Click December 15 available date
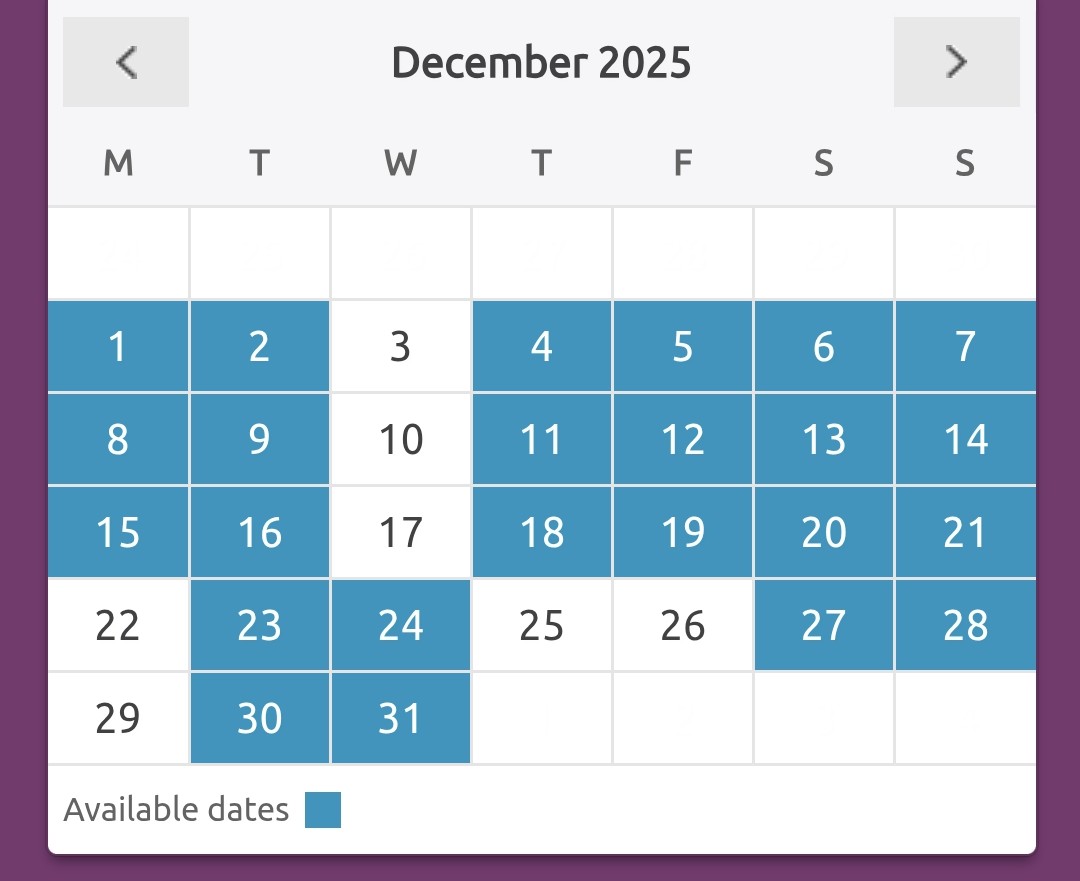The width and height of the screenshot is (1080, 881). (x=118, y=532)
